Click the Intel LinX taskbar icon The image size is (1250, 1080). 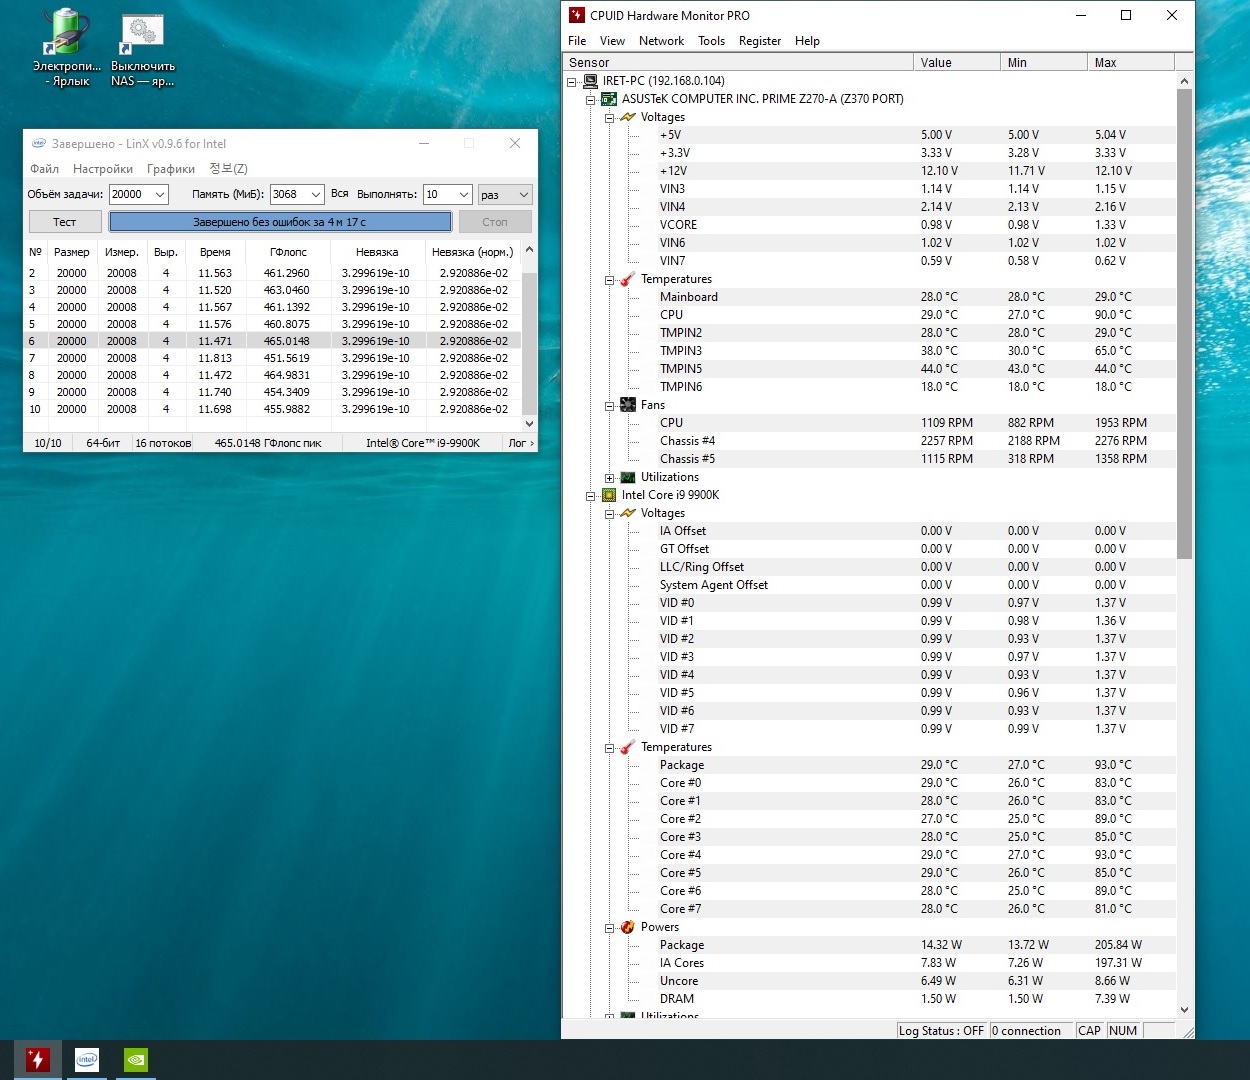(x=87, y=1059)
